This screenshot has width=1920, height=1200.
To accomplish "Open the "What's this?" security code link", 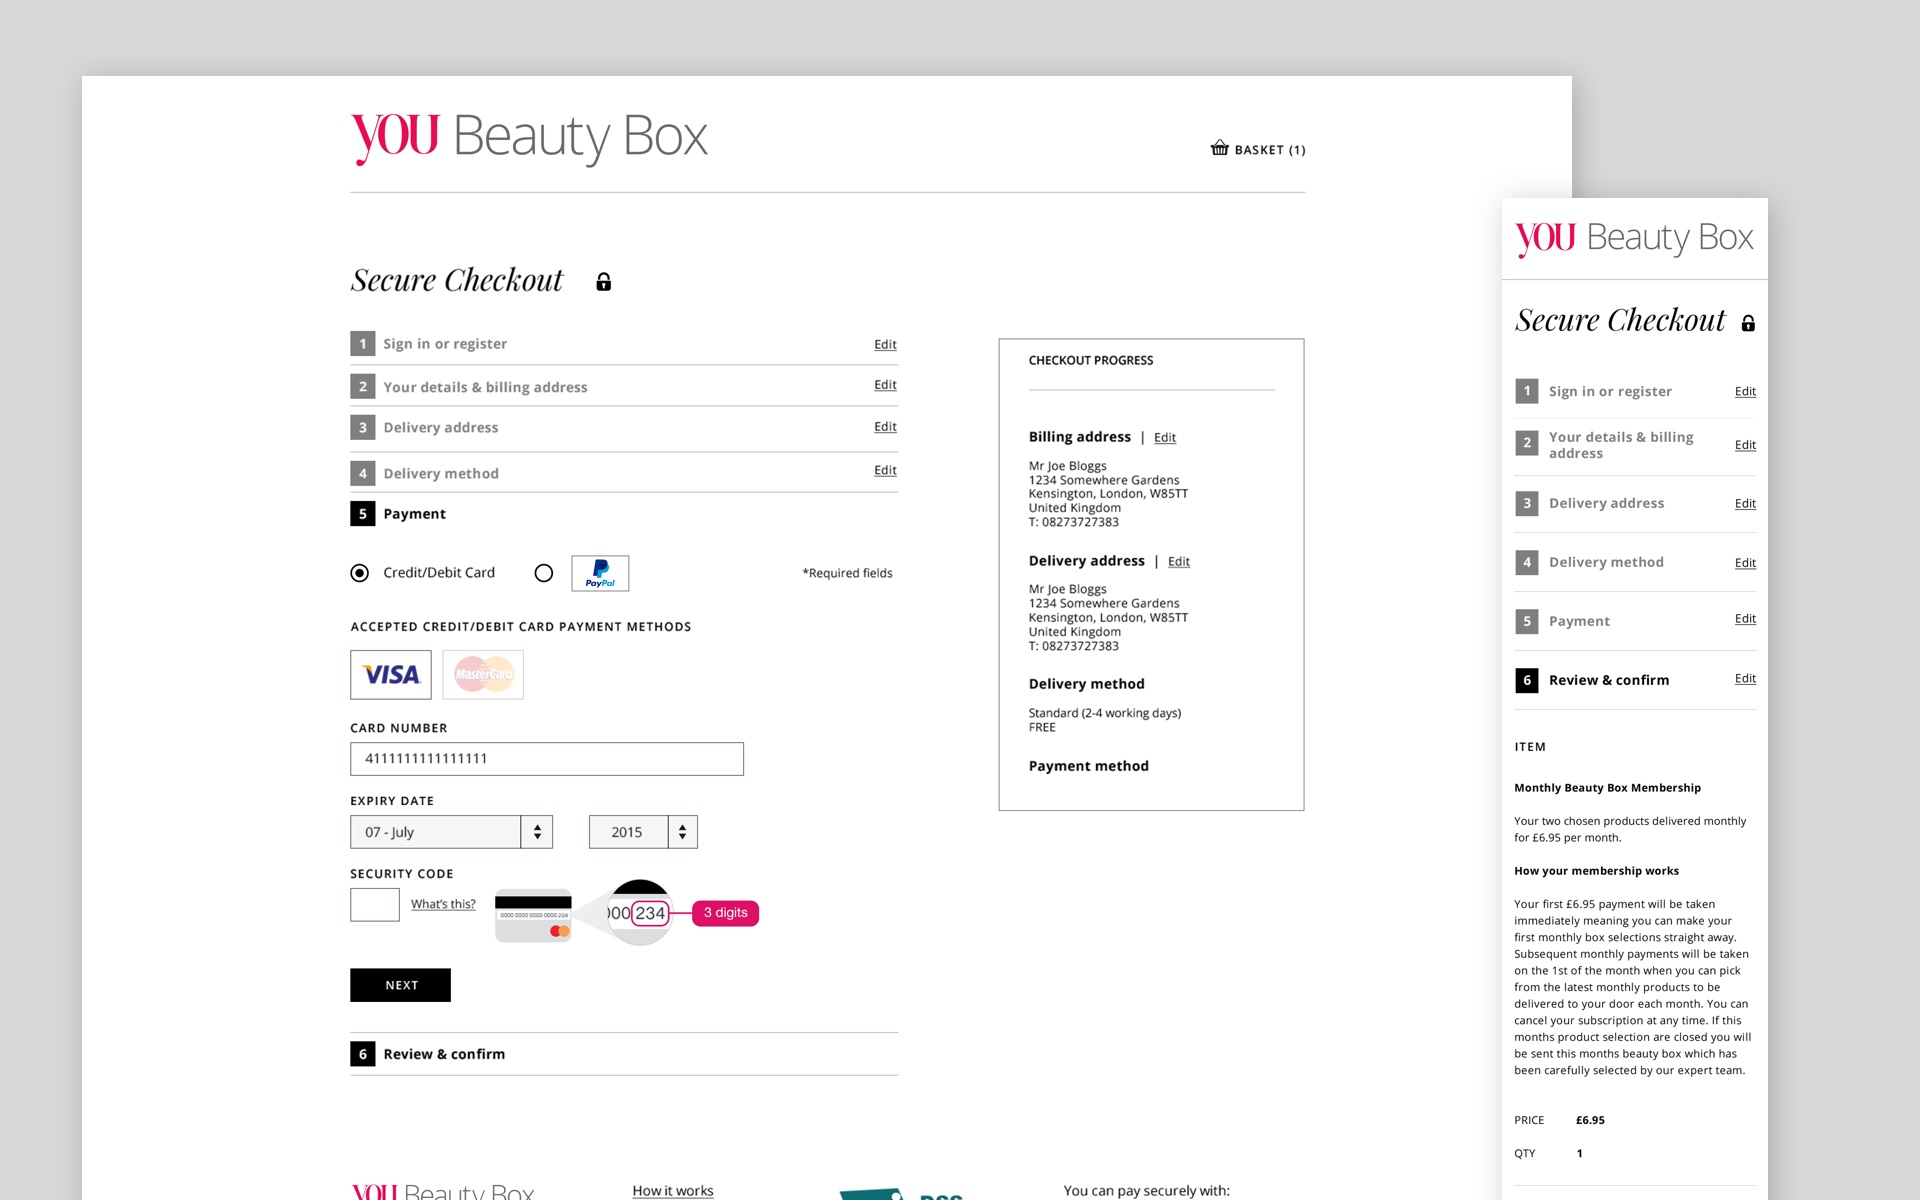I will click(443, 903).
